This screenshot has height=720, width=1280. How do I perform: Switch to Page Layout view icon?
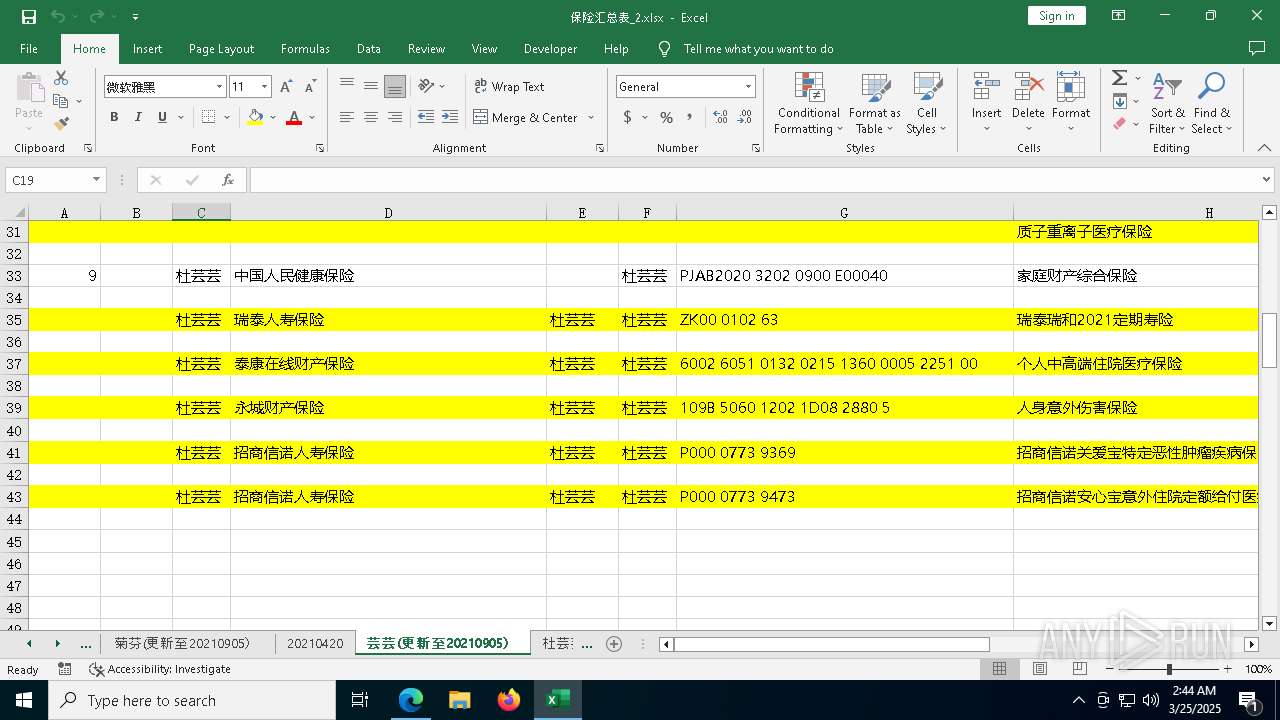click(1040, 669)
